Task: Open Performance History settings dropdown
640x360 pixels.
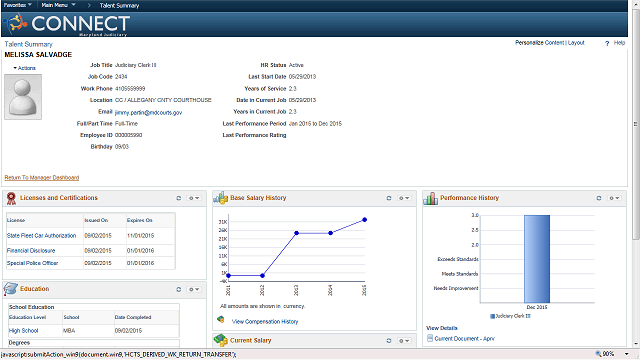Action: pos(614,198)
